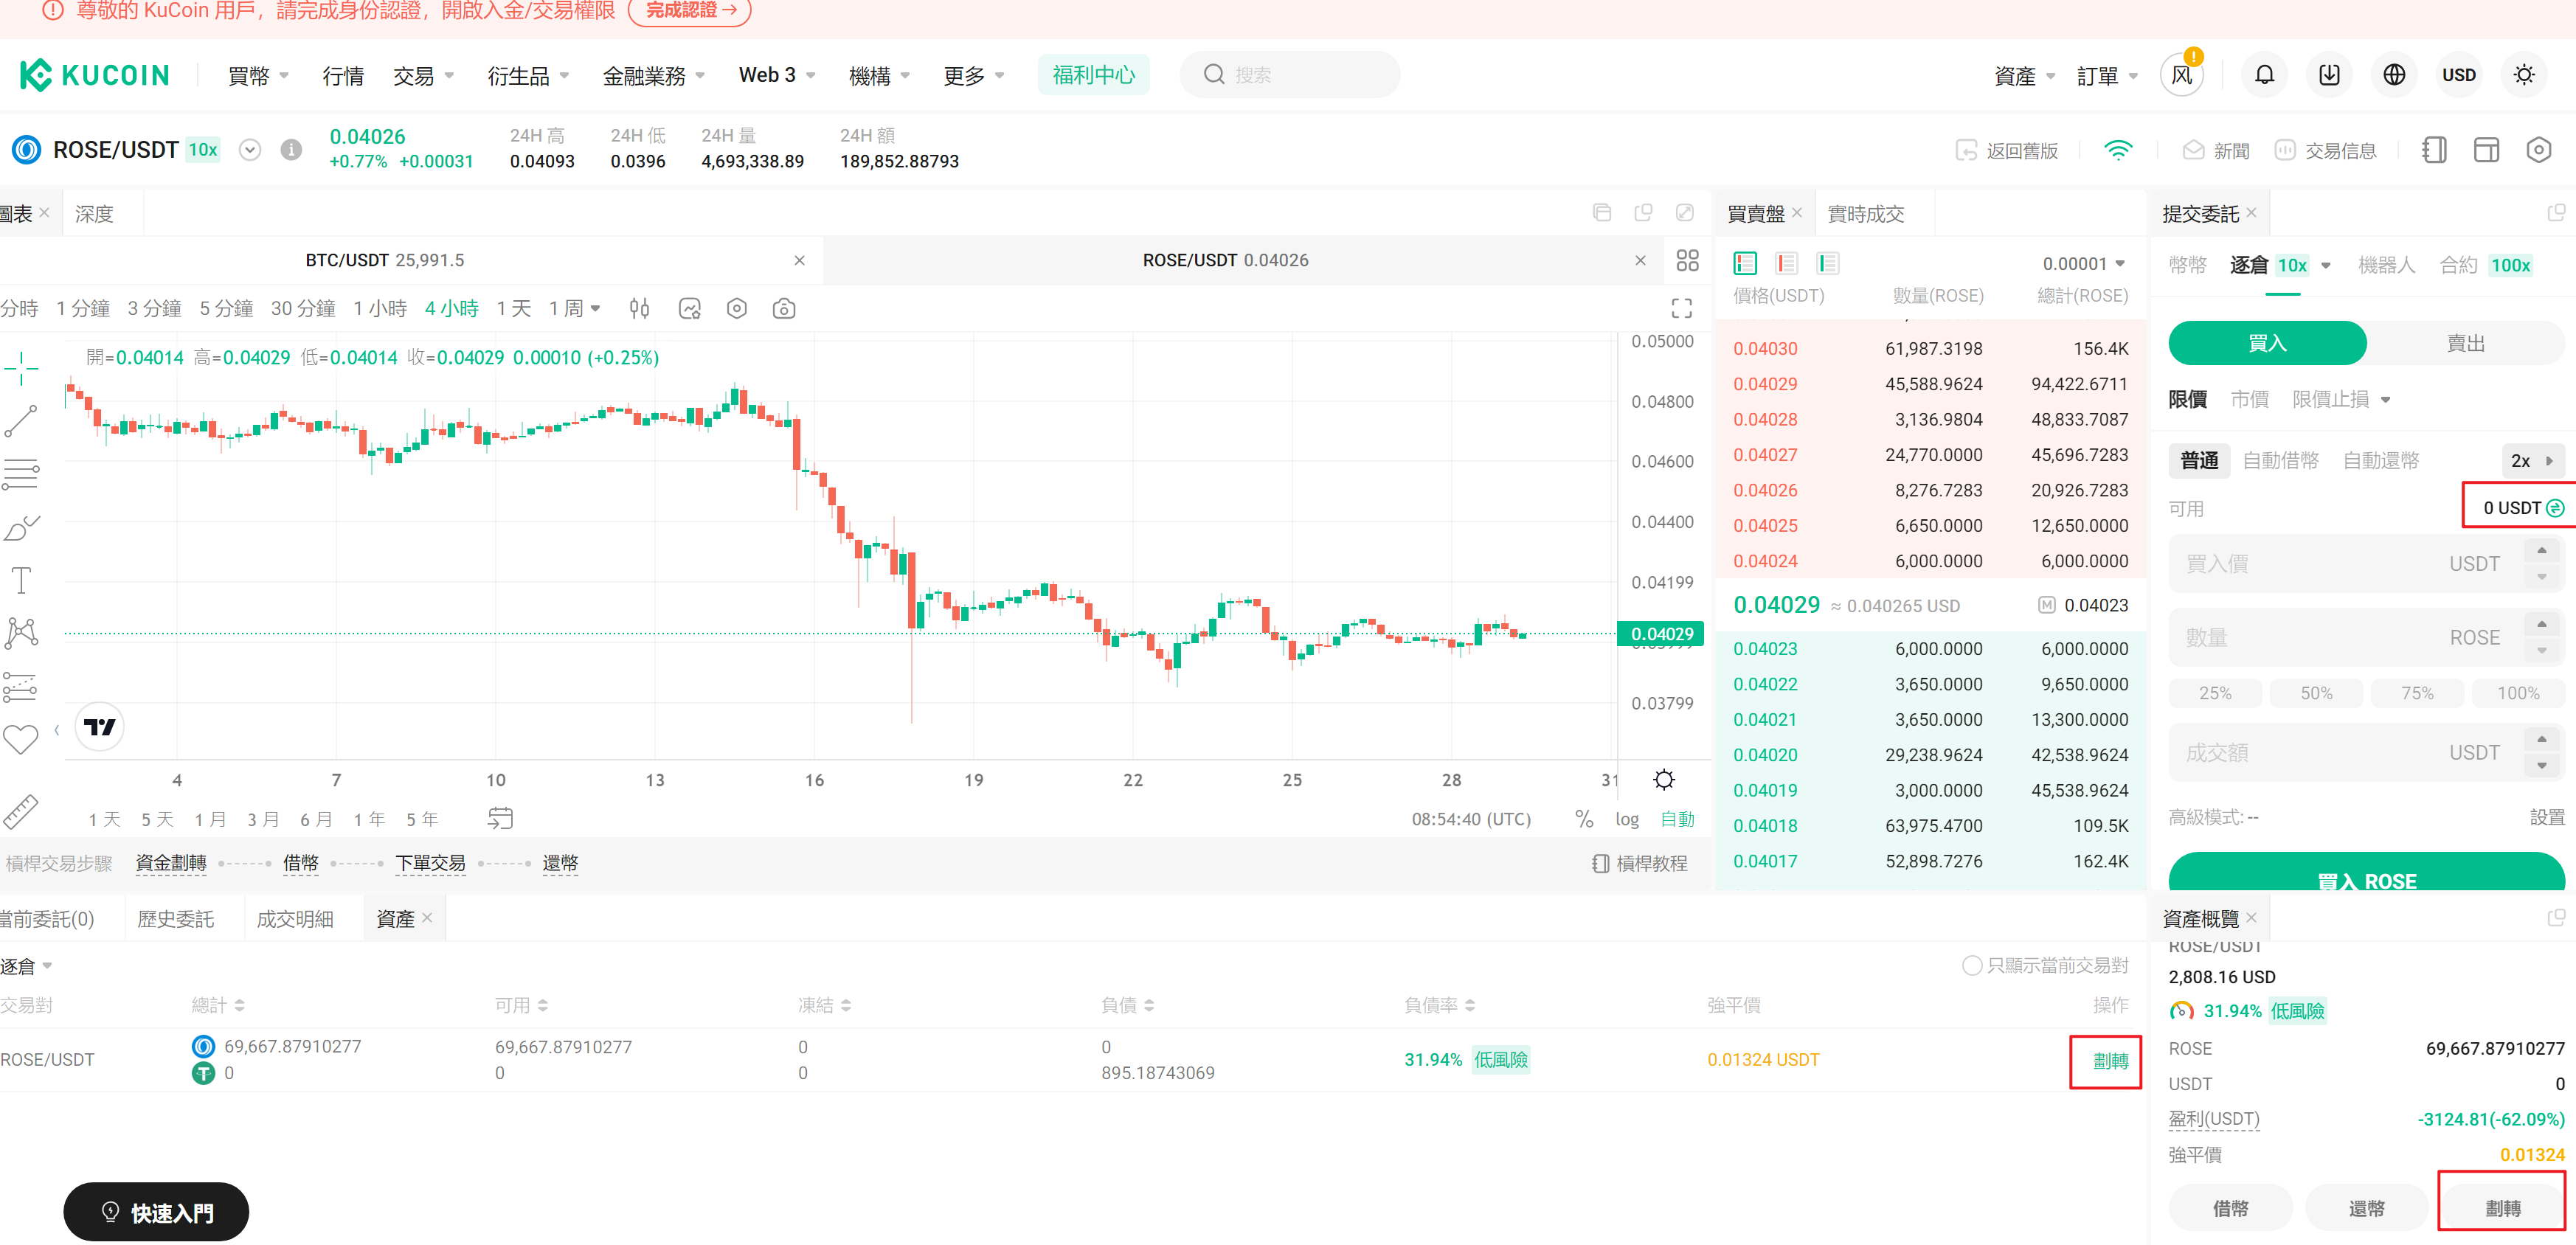Select auto borrow (自動借幣) mode
Viewport: 2576px width, 1245px height.
(2280, 460)
